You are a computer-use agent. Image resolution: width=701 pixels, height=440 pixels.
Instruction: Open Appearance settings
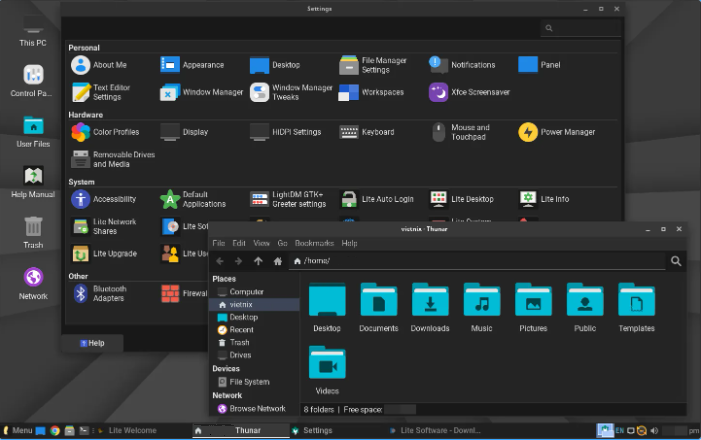click(x=192, y=65)
